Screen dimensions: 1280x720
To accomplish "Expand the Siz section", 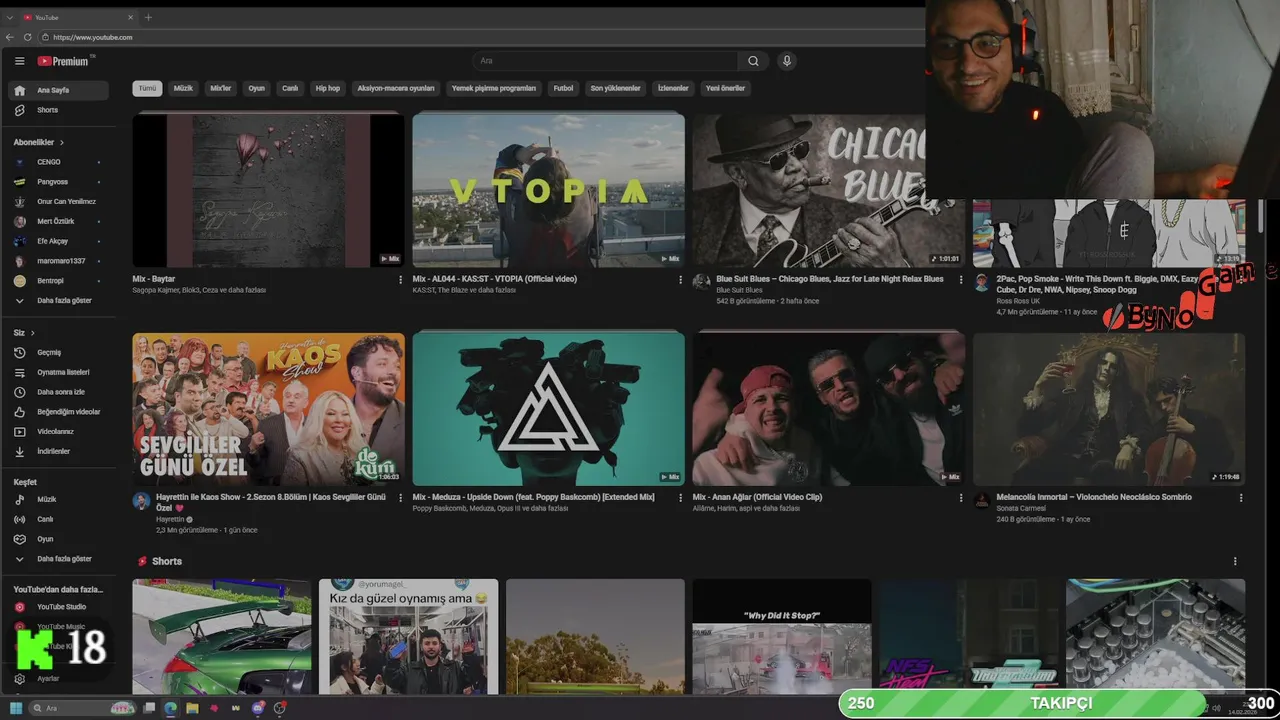I will [24, 333].
